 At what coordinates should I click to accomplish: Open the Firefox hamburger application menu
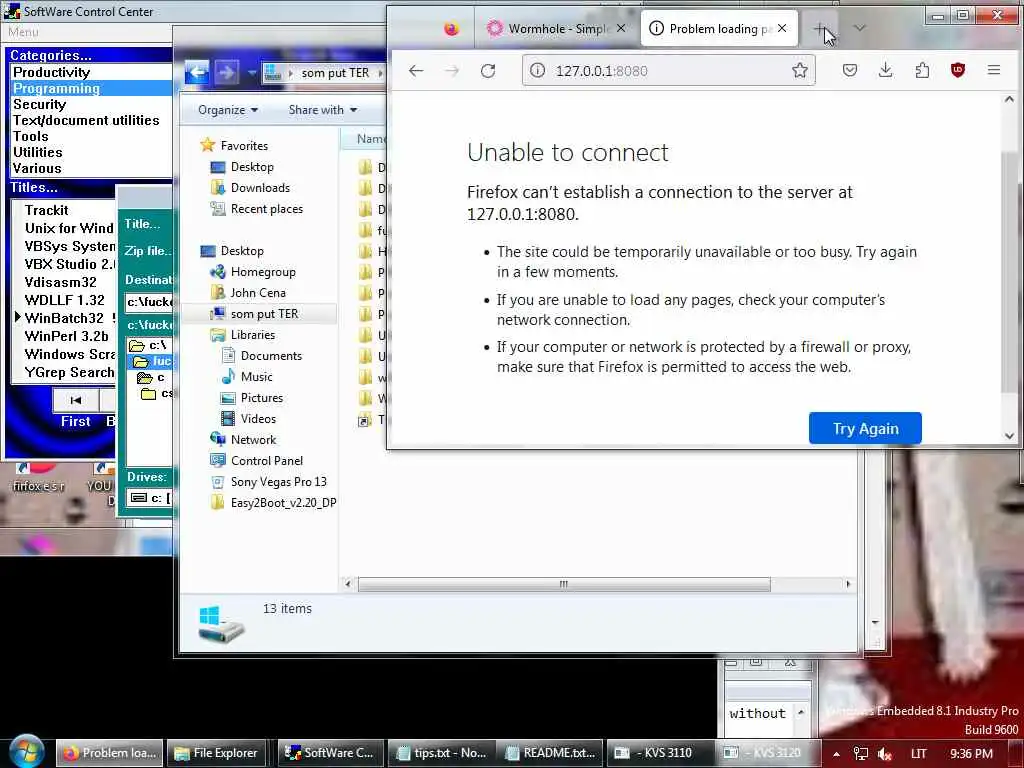point(994,70)
